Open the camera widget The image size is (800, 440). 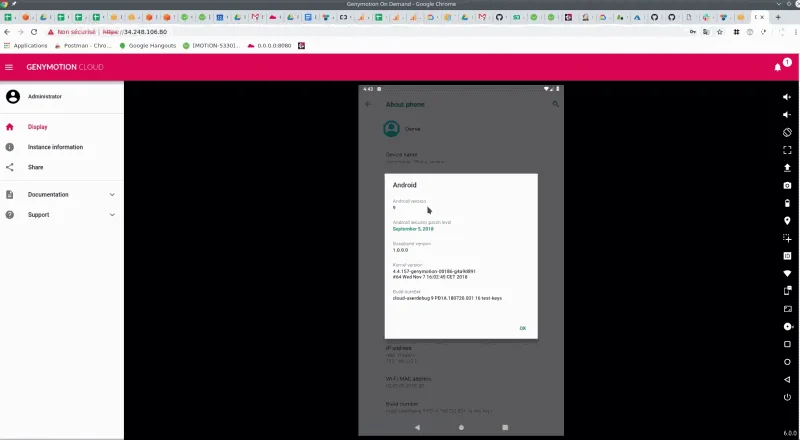(x=787, y=185)
